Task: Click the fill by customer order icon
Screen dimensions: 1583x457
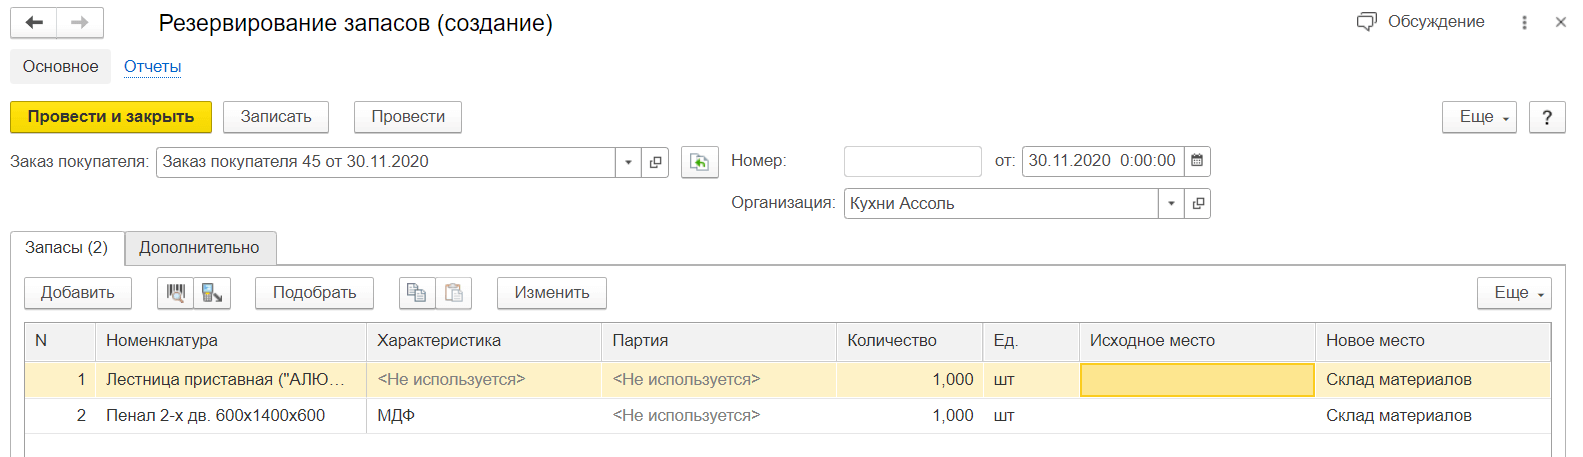Action: 699,162
